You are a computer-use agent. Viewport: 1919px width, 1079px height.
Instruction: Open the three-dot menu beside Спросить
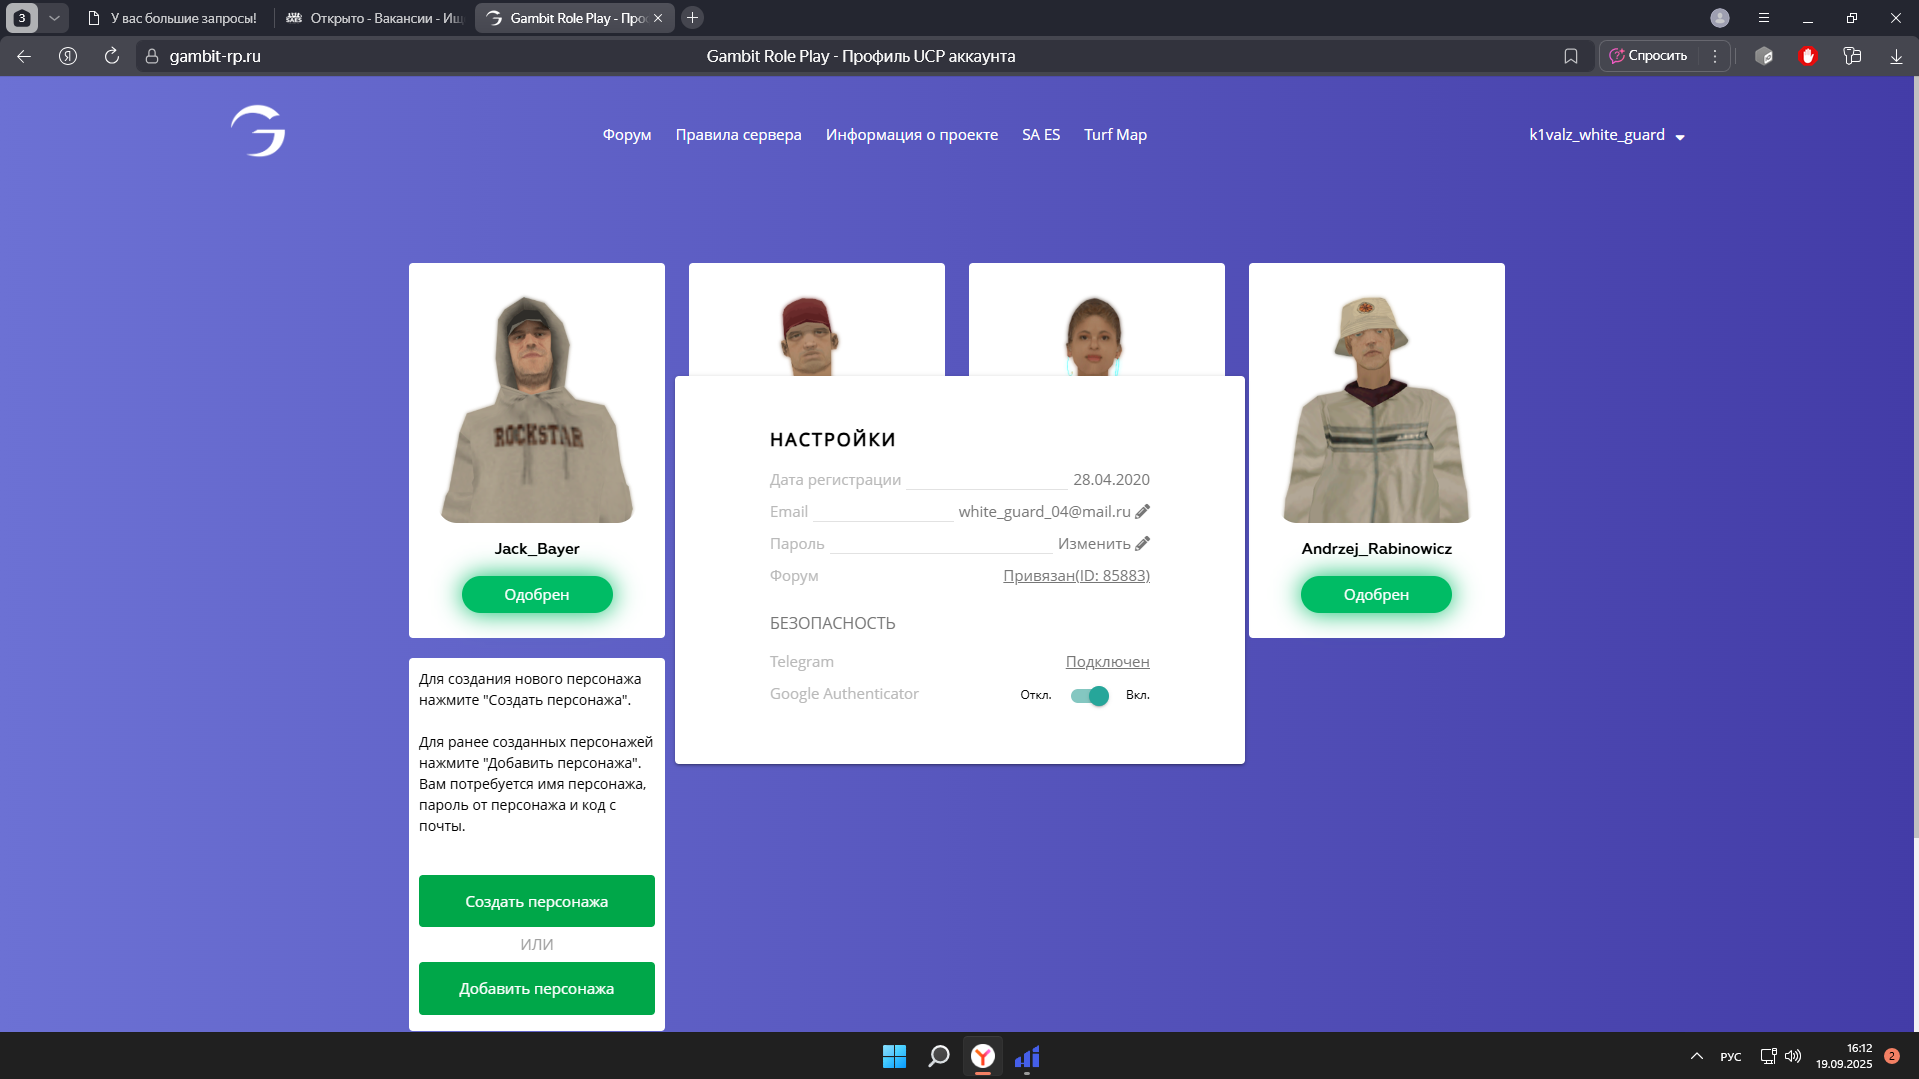1715,56
